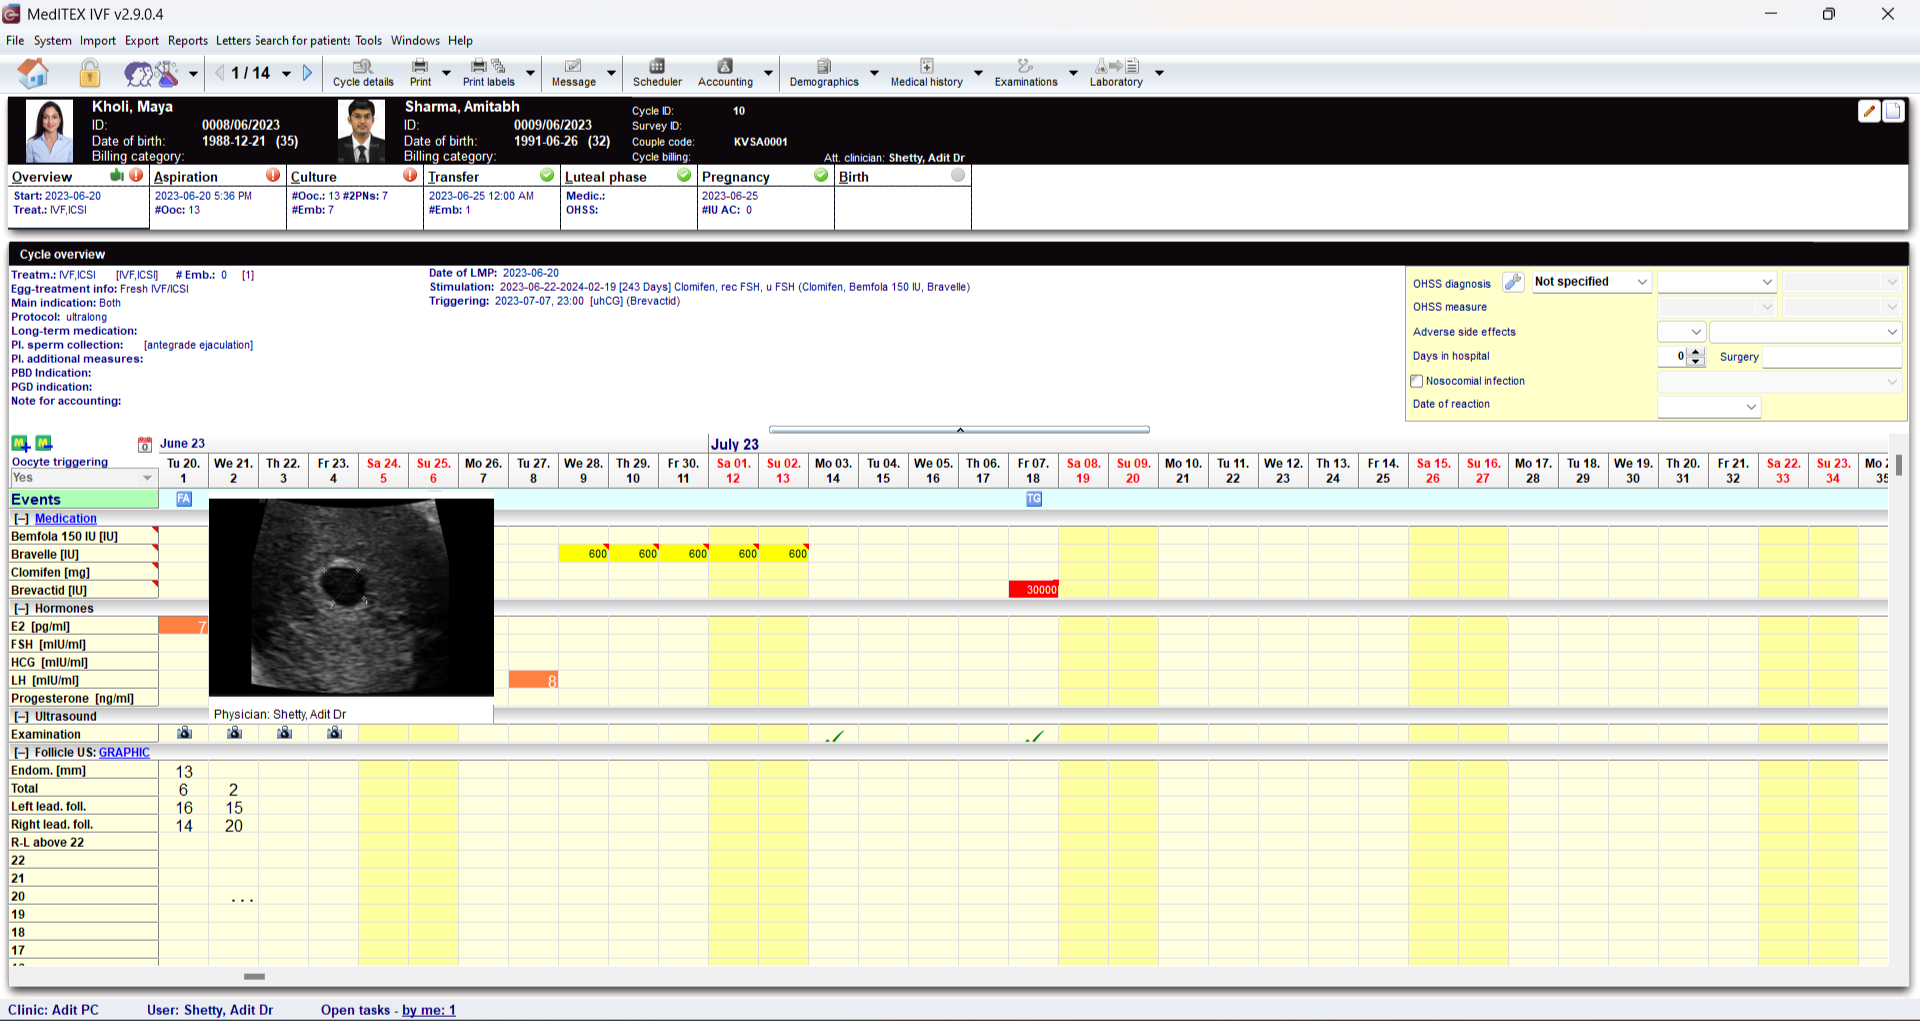The height and width of the screenshot is (1021, 1920).
Task: Click the FA event marker on Tu 20
Action: pos(184,499)
